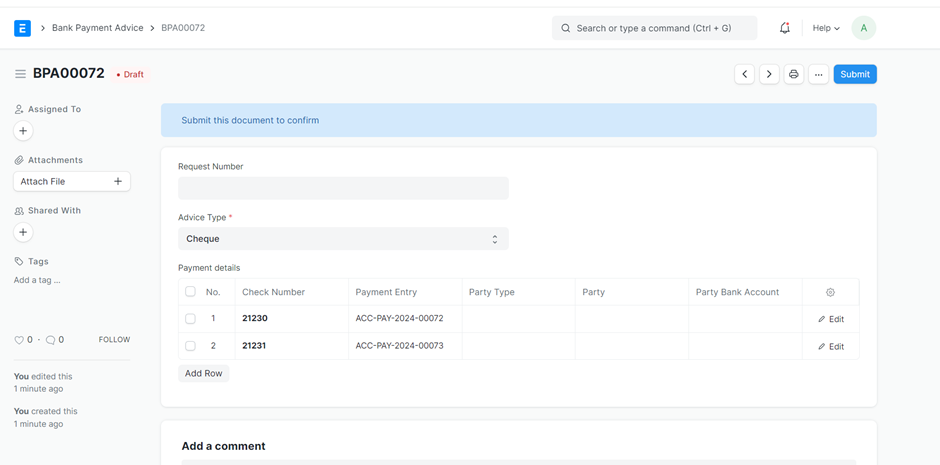
Task: Select the header checkbox for all rows
Action: (190, 292)
